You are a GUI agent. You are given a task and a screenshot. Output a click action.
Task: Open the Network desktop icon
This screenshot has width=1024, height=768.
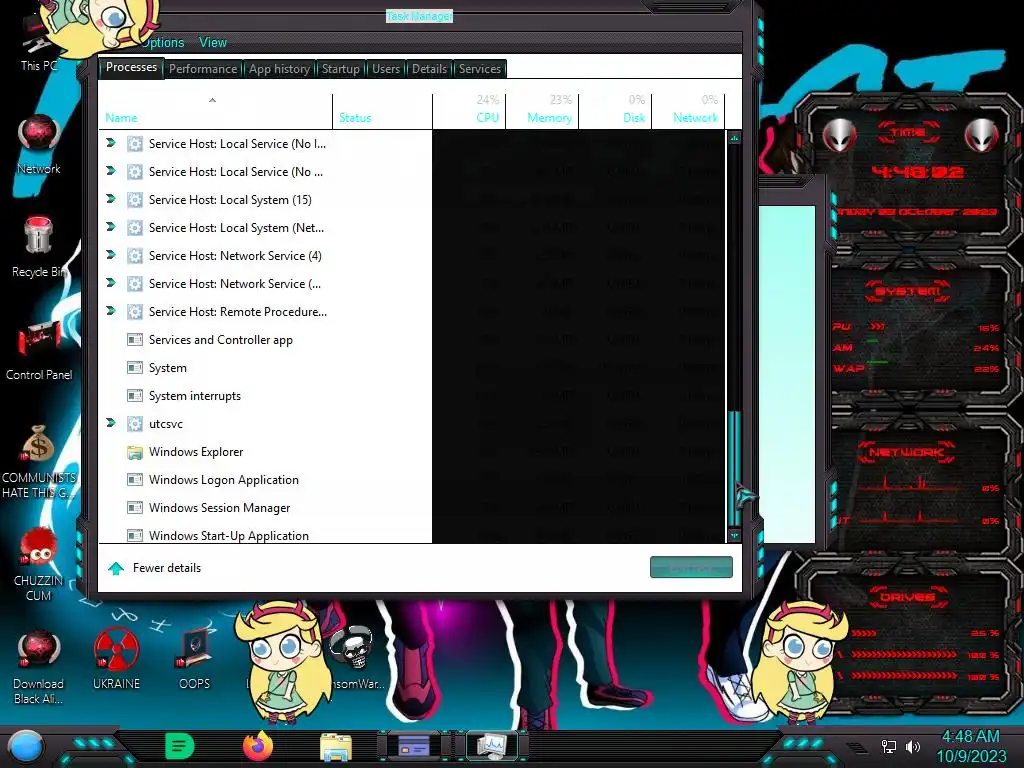39,145
